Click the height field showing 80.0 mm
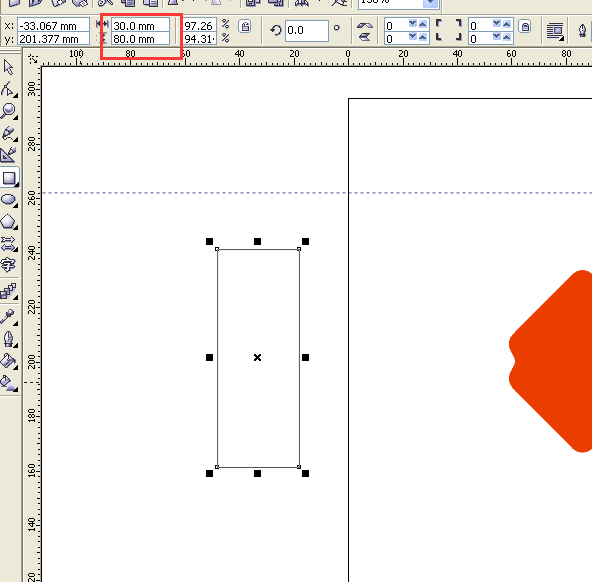This screenshot has height=582, width=592. point(140,38)
